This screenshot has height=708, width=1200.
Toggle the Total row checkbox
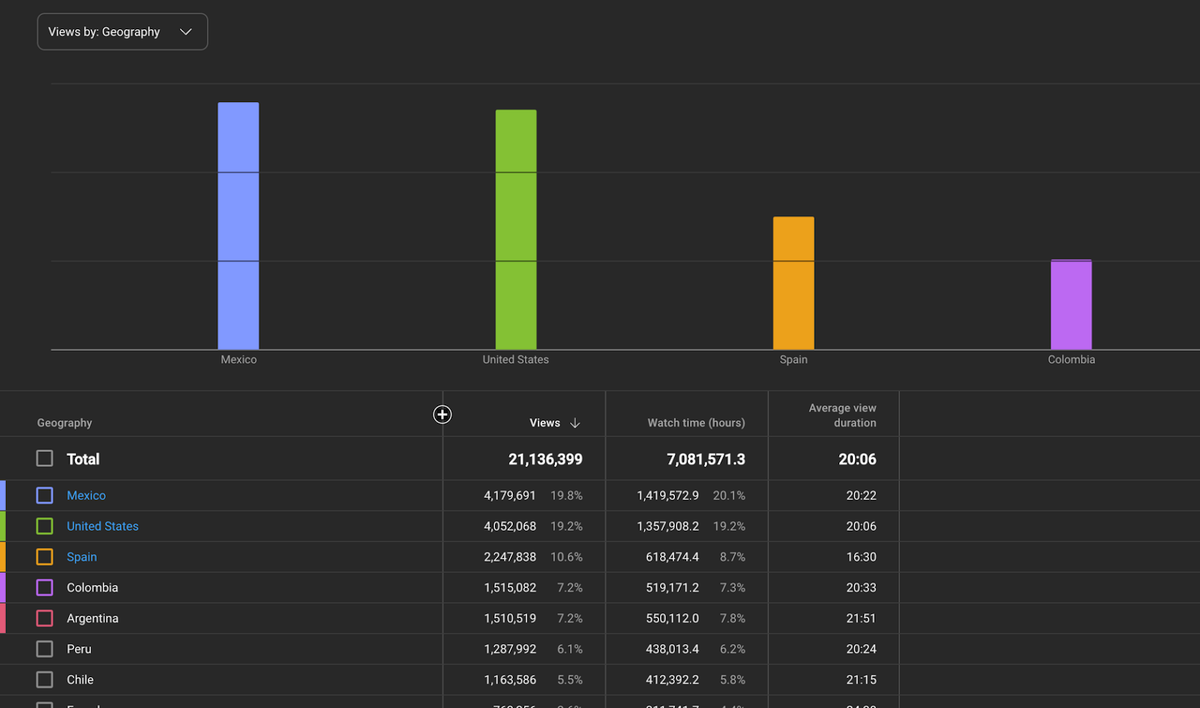coord(44,458)
